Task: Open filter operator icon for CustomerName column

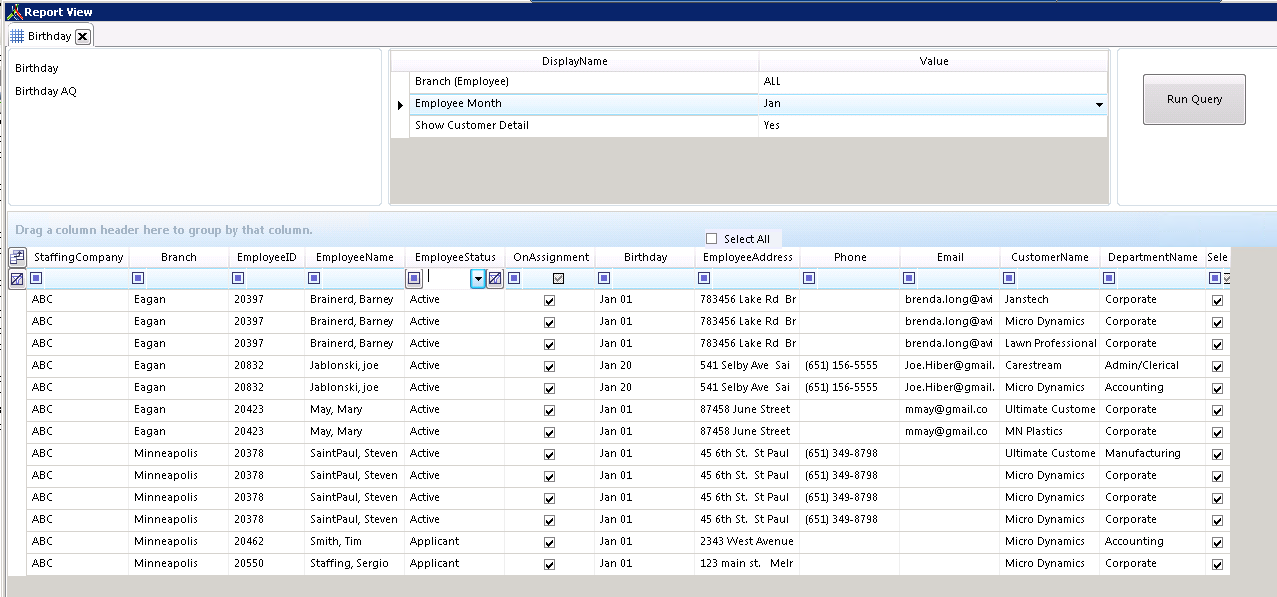Action: click(1009, 279)
